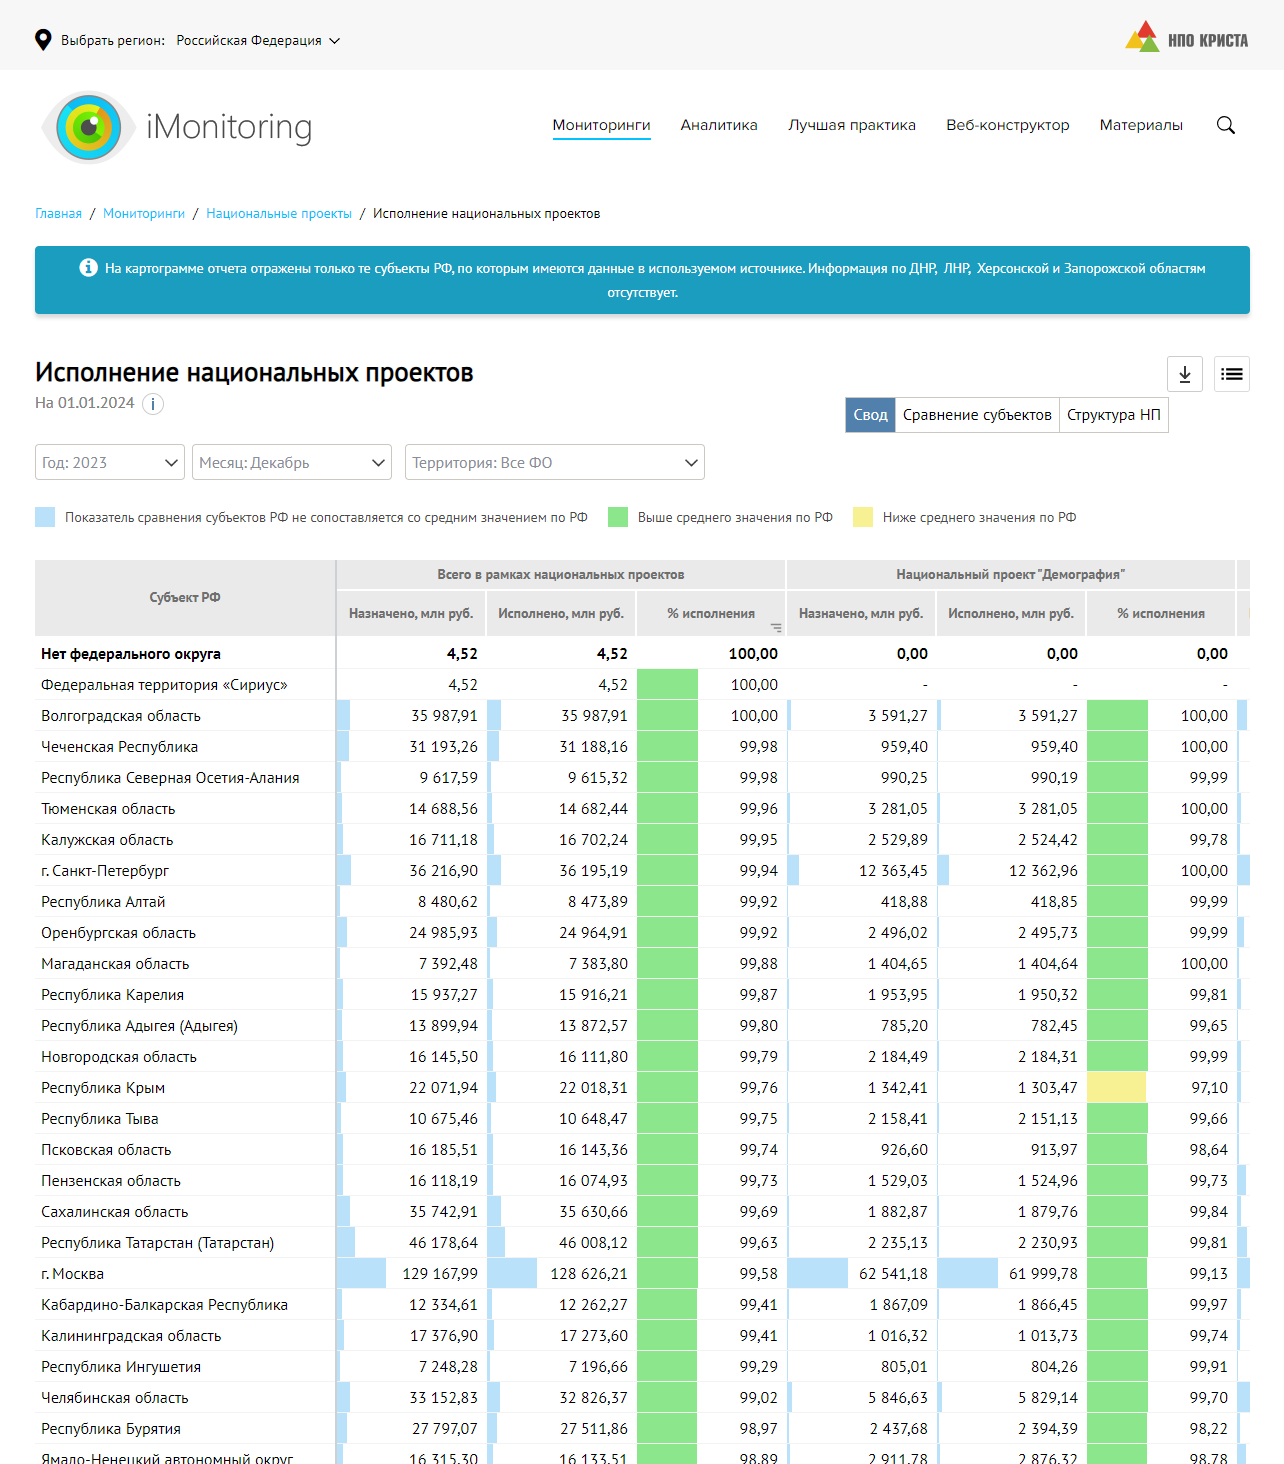Click the green Выше среднего legend swatch
Viewport: 1284px width, 1464px height.
pyautogui.click(x=618, y=517)
